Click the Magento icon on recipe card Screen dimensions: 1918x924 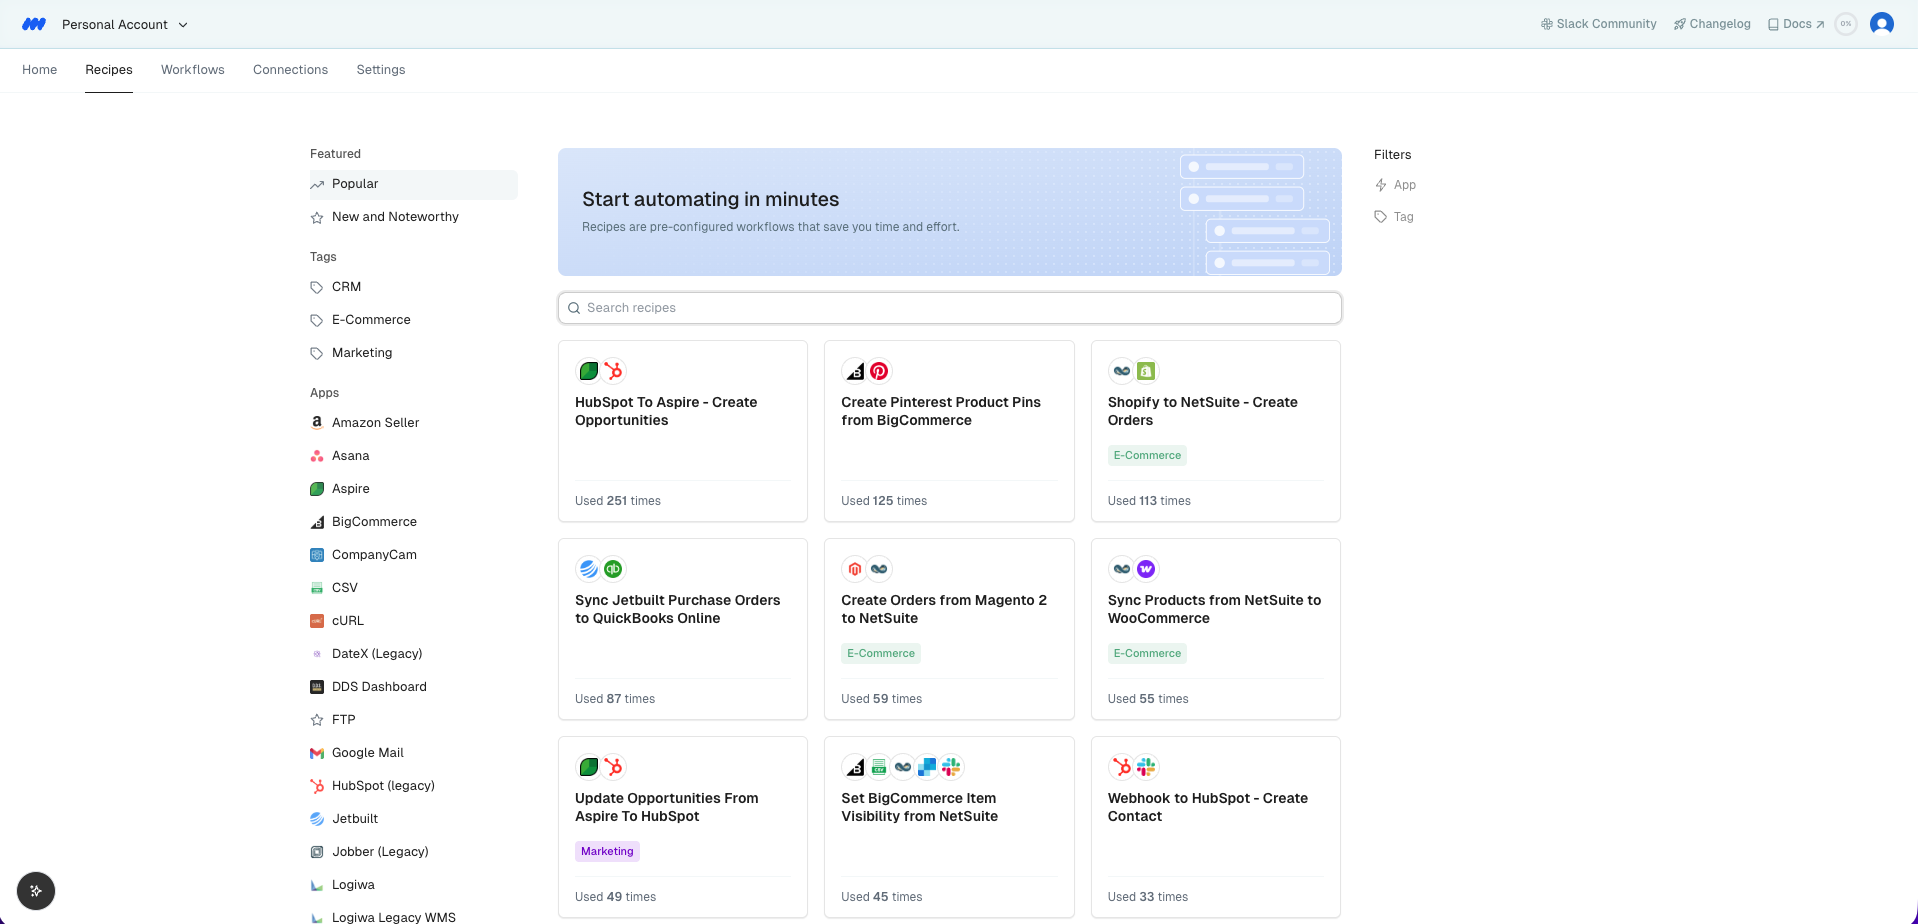coord(854,569)
